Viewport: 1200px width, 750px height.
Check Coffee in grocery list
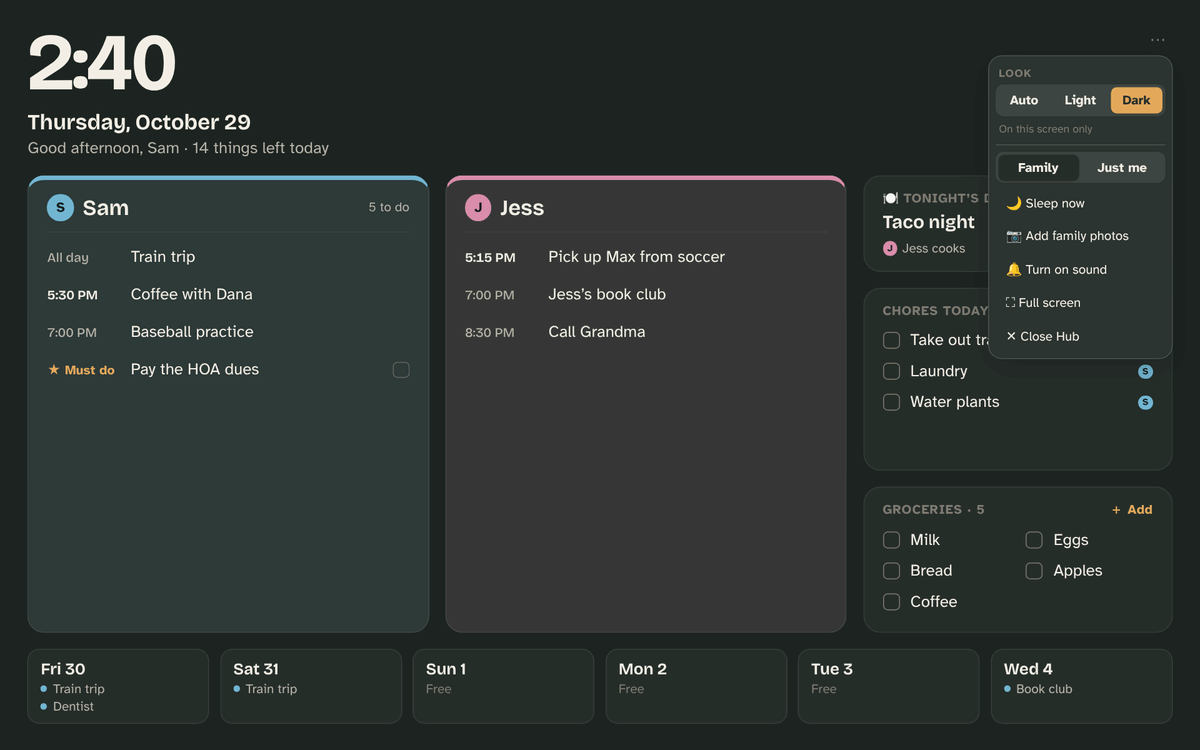pyautogui.click(x=891, y=602)
